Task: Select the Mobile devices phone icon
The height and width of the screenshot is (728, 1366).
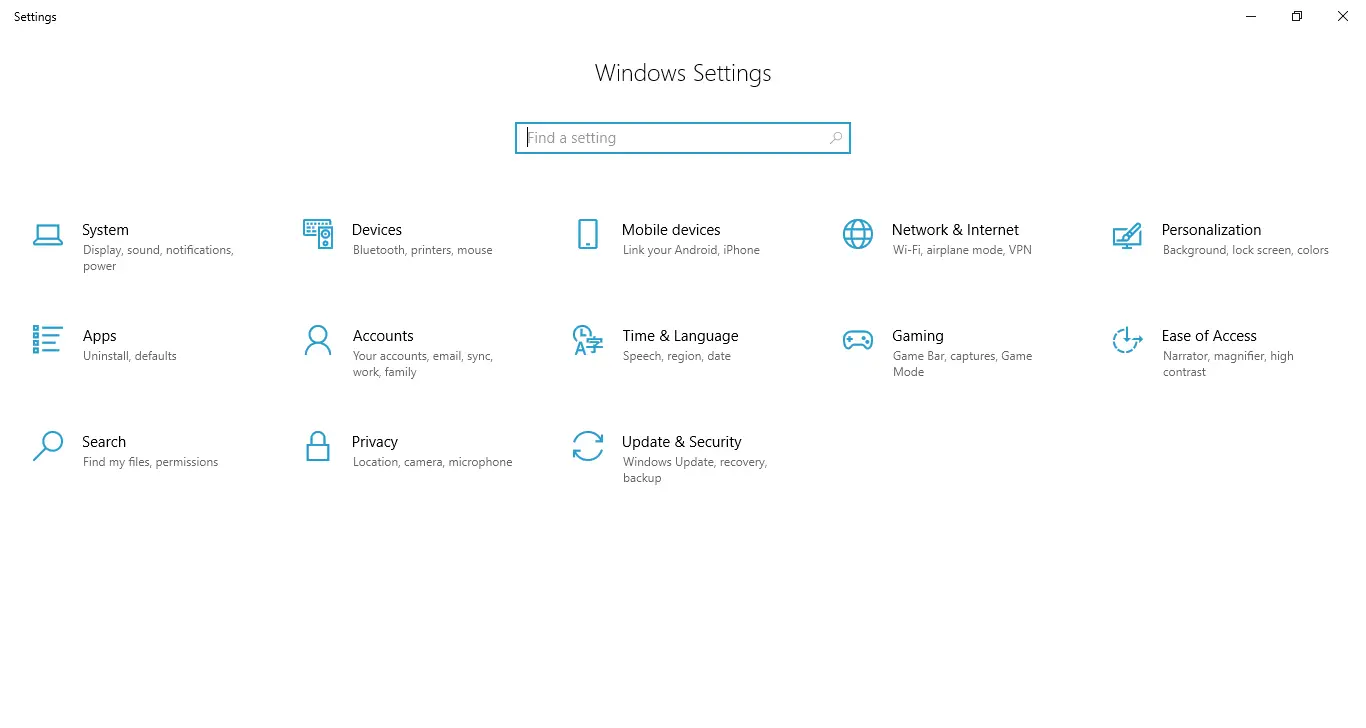Action: pos(588,234)
